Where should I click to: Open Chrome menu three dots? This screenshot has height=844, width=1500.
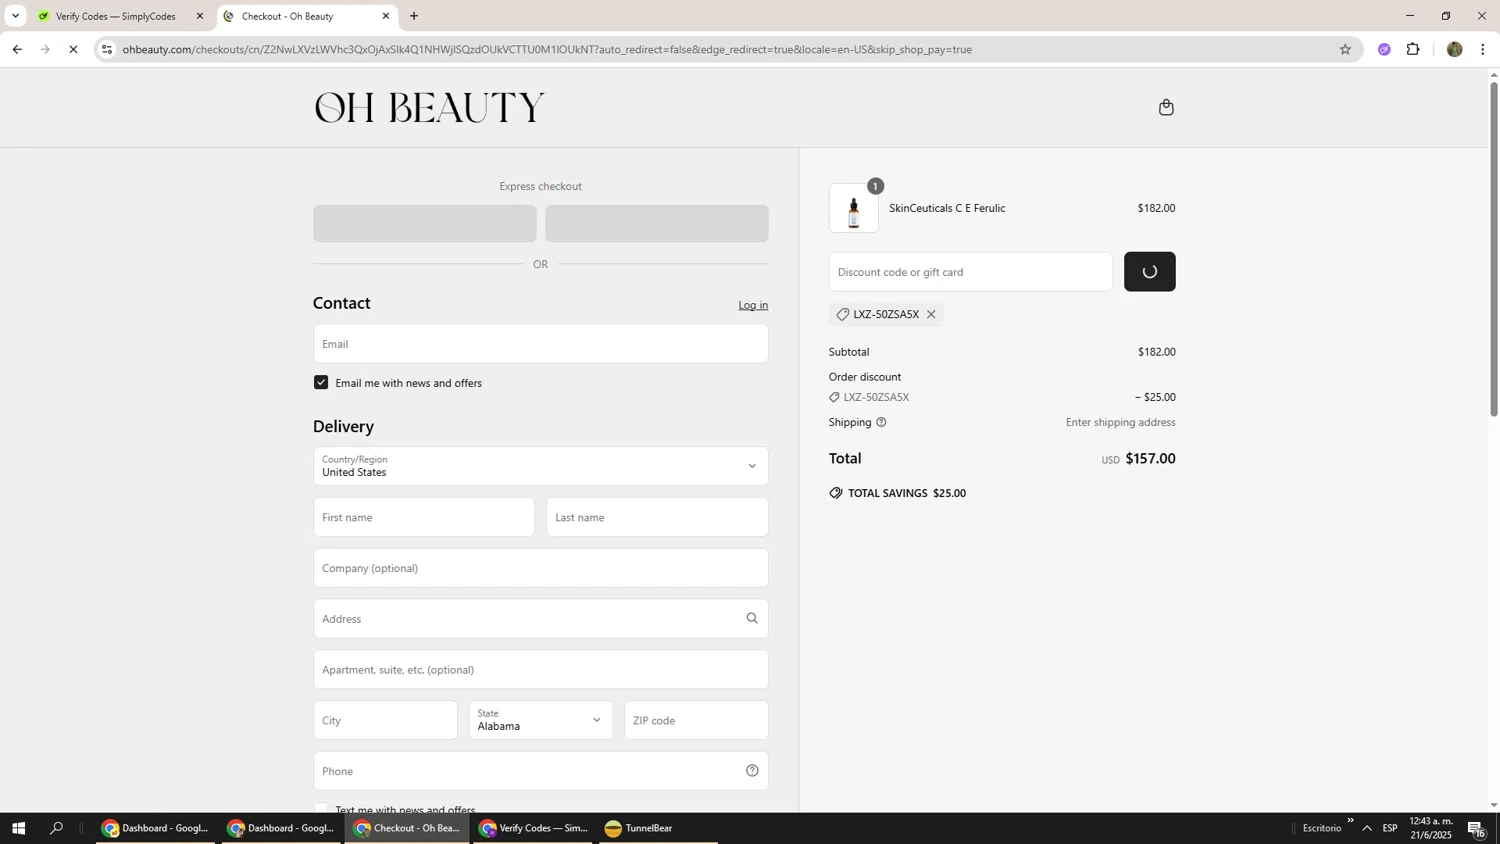click(1482, 49)
